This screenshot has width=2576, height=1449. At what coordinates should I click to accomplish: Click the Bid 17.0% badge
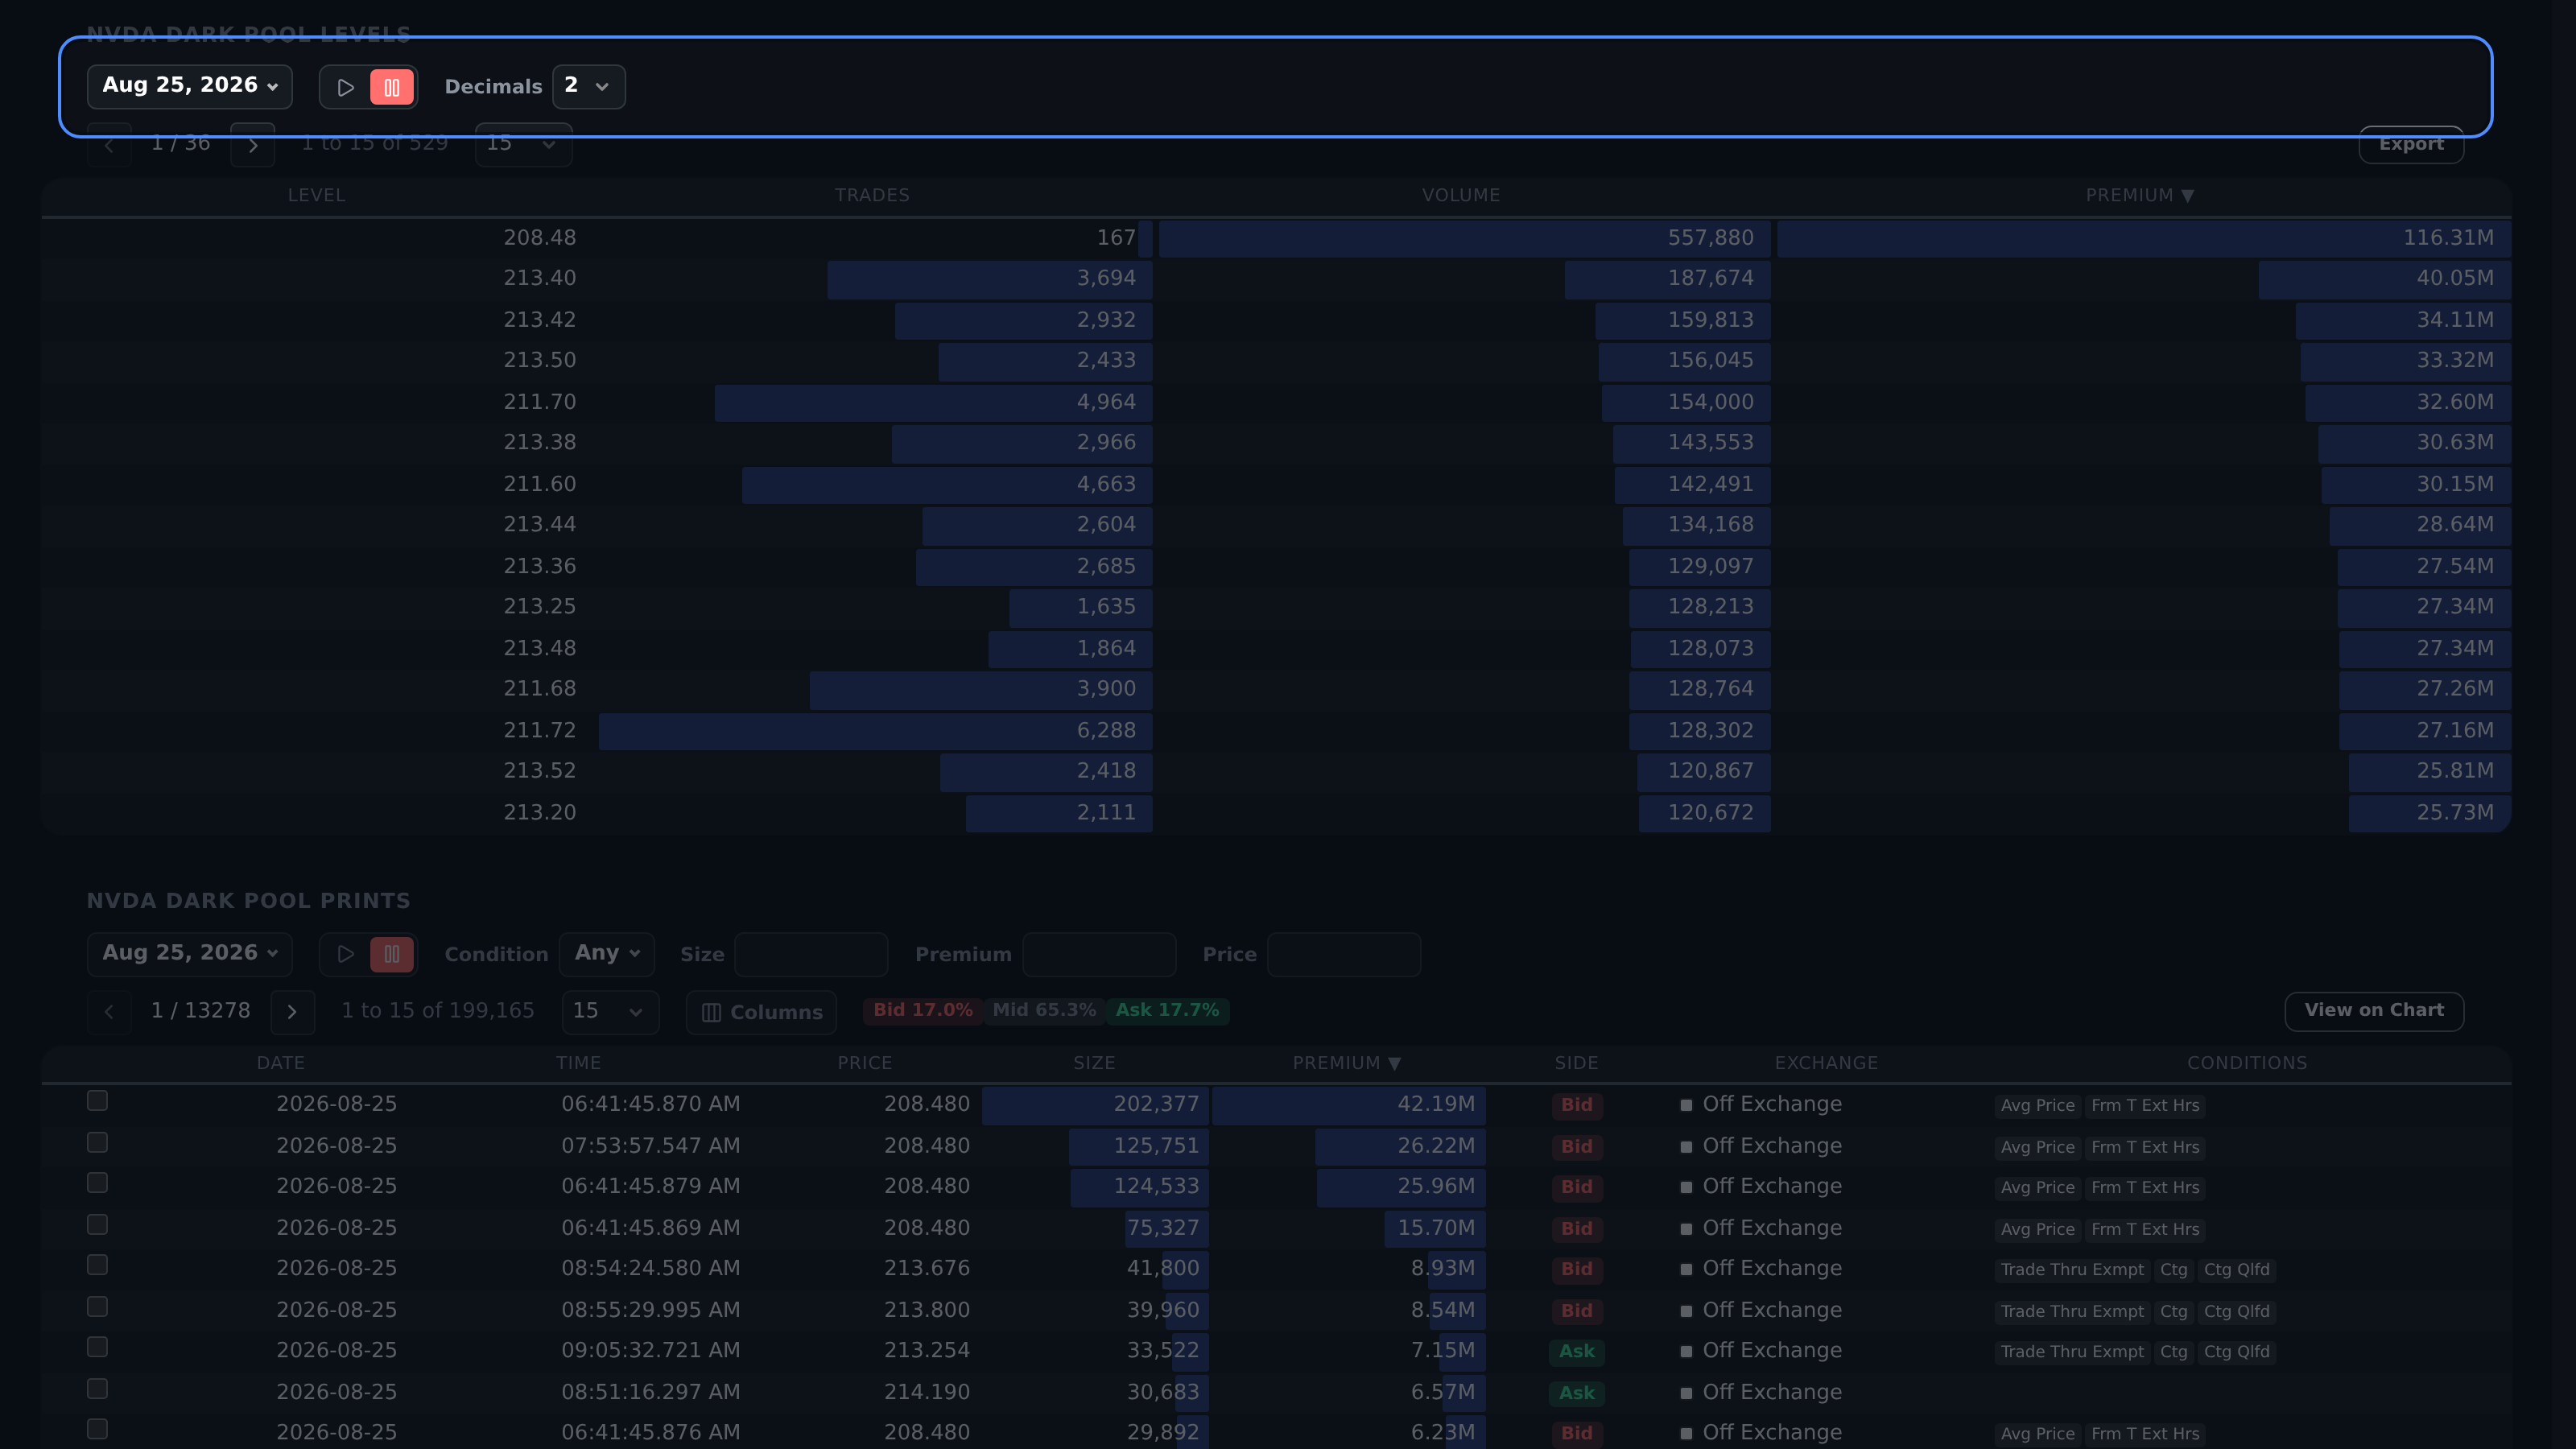(x=923, y=1010)
